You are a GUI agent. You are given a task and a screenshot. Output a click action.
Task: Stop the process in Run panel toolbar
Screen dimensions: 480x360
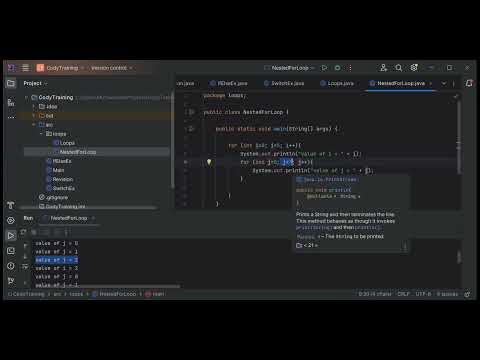pyautogui.click(x=34, y=232)
